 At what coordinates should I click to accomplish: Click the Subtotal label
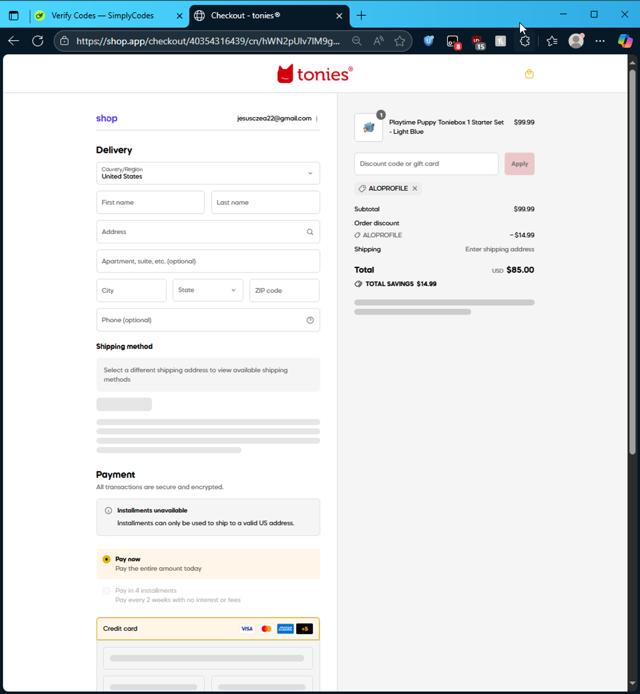(367, 209)
